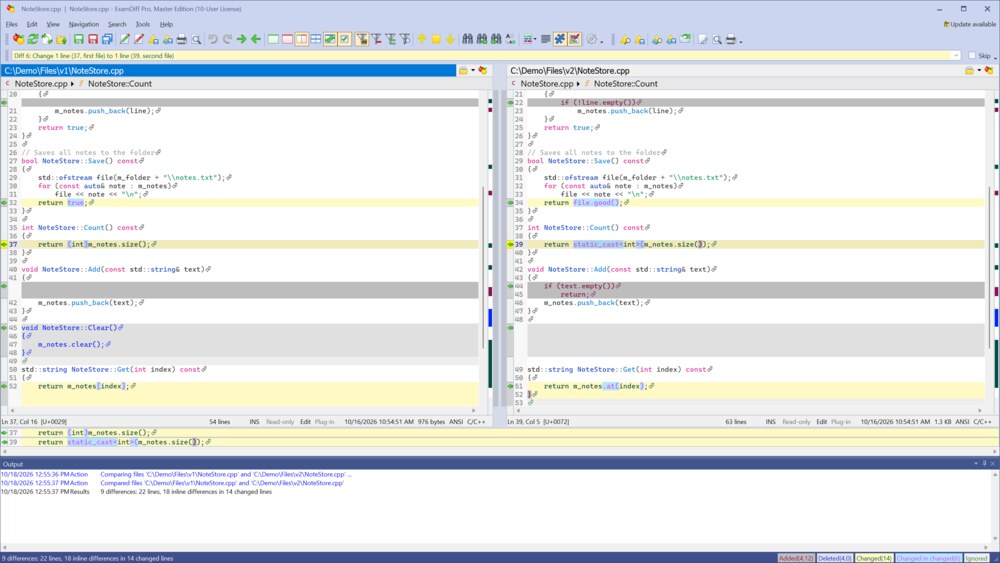Click the yellow up arrow navigation icon
Viewport: 1000px width, 563px height.
(x=422, y=40)
